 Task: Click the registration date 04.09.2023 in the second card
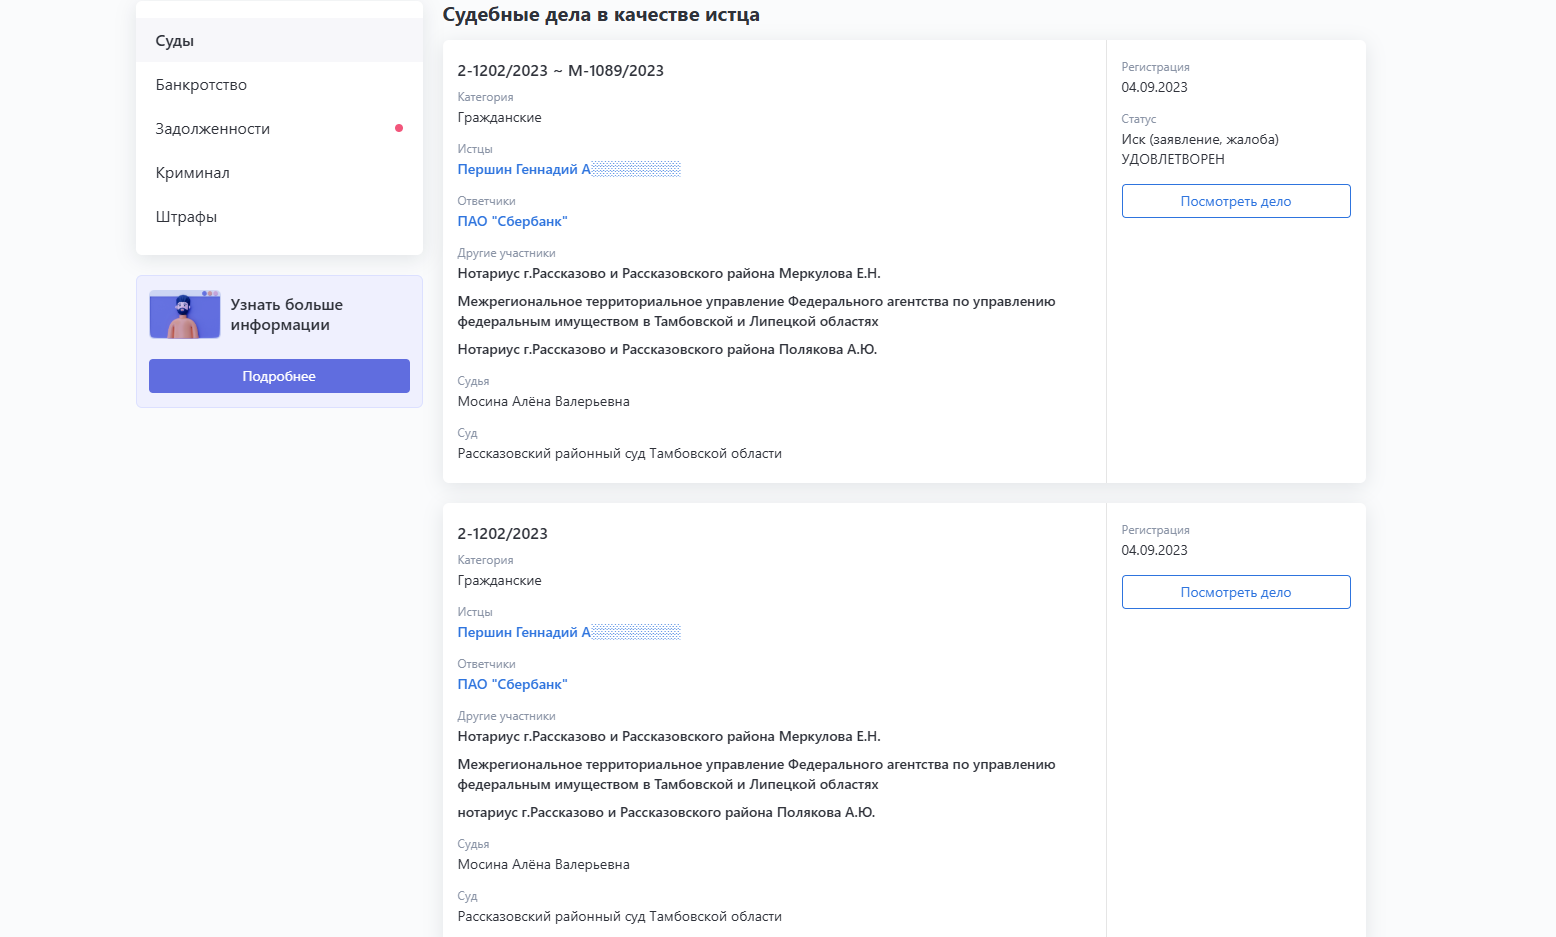[1155, 550]
